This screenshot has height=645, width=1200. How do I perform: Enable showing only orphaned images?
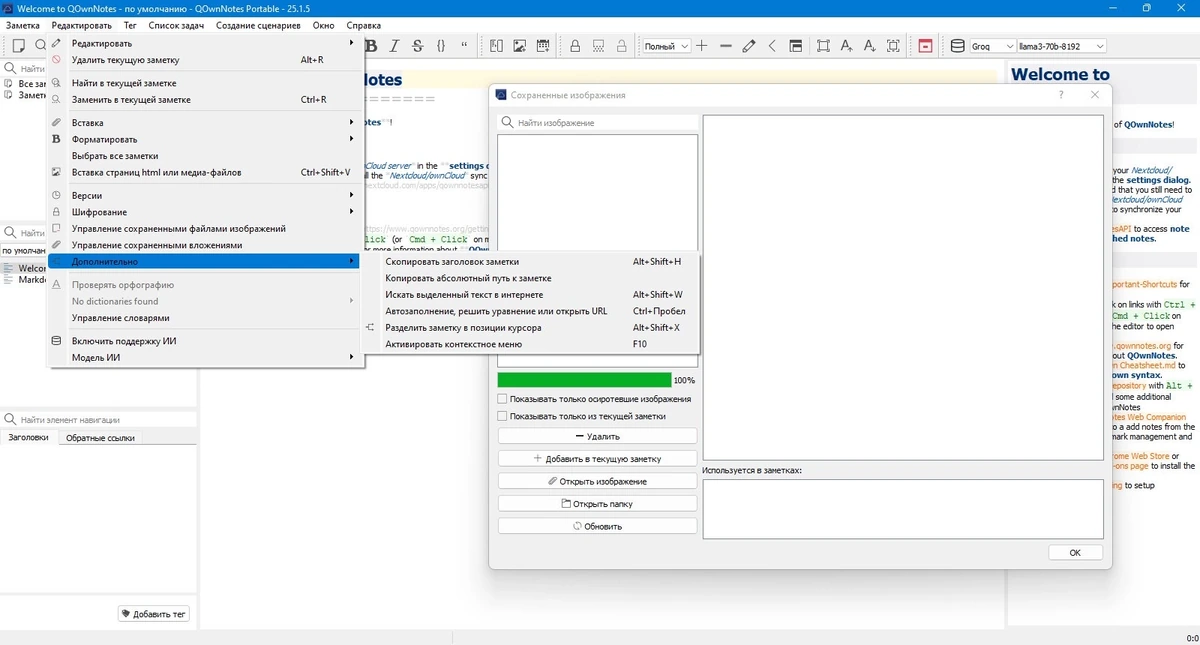click(502, 399)
